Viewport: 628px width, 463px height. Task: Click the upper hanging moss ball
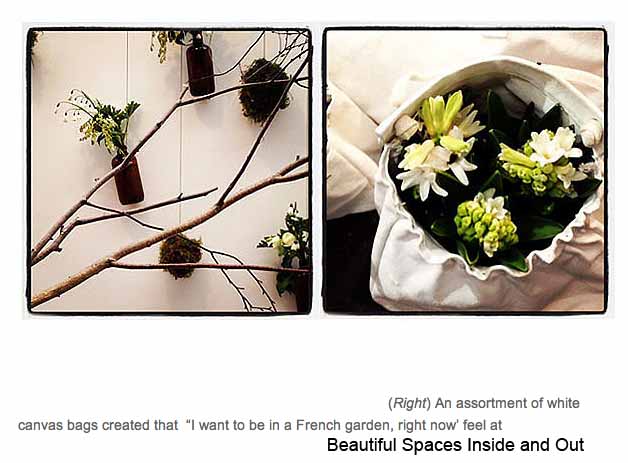[x=265, y=90]
